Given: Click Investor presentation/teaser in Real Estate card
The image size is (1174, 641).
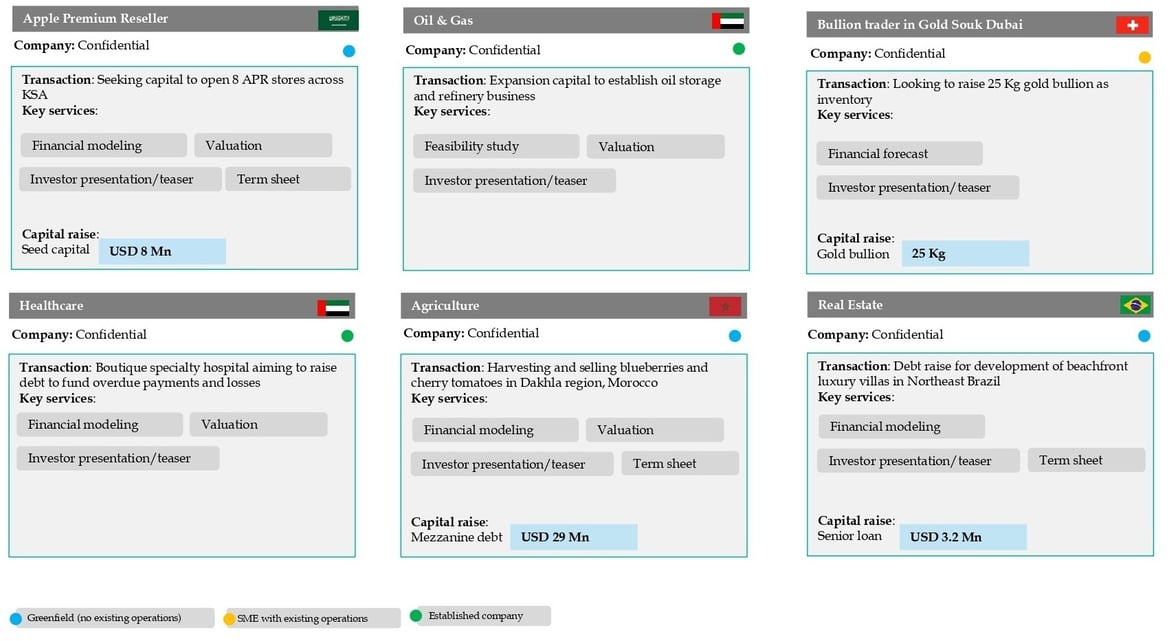Looking at the screenshot, I should click(x=919, y=461).
